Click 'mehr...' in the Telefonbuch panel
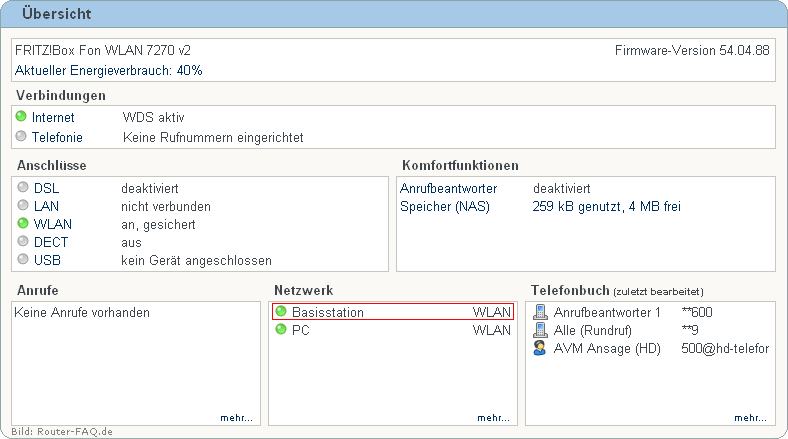Image resolution: width=788 pixels, height=439 pixels. pyautogui.click(x=750, y=418)
